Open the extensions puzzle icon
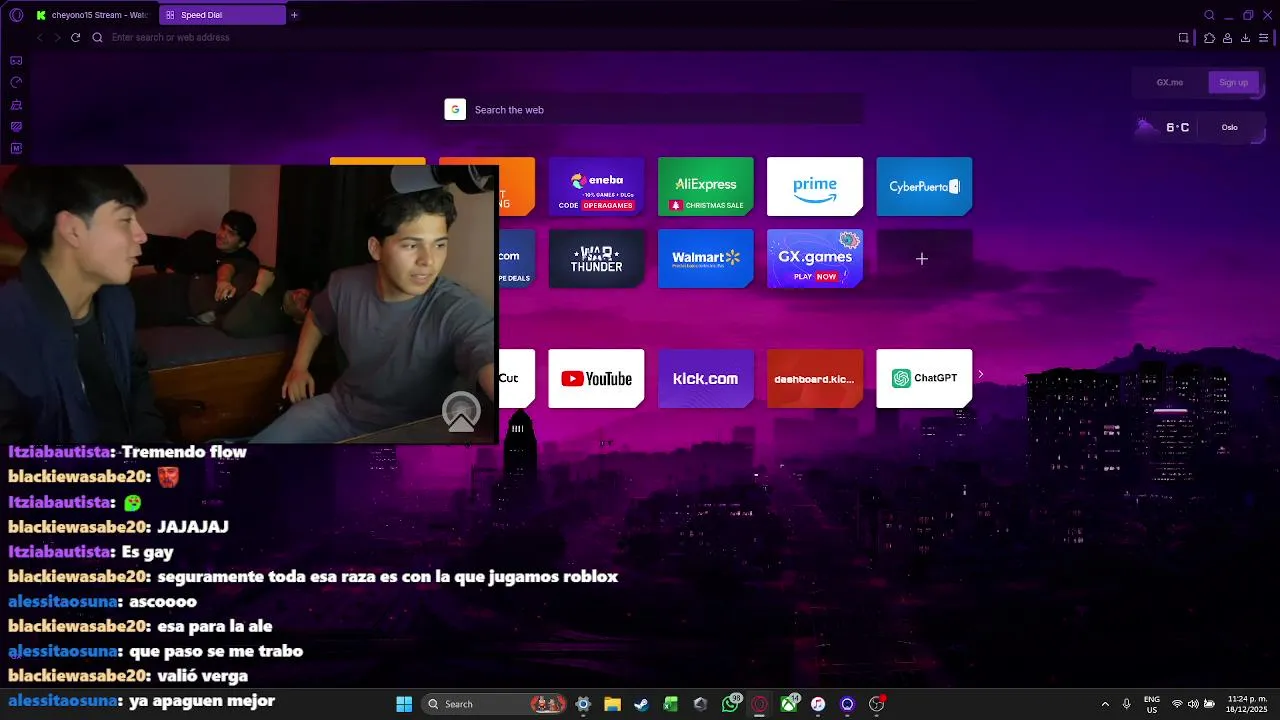The height and width of the screenshot is (720, 1280). tap(1209, 38)
